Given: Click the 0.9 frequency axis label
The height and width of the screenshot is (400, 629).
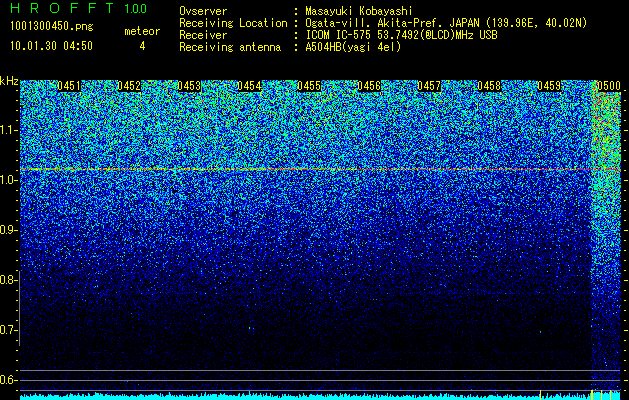Looking at the screenshot, I should pos(8,230).
